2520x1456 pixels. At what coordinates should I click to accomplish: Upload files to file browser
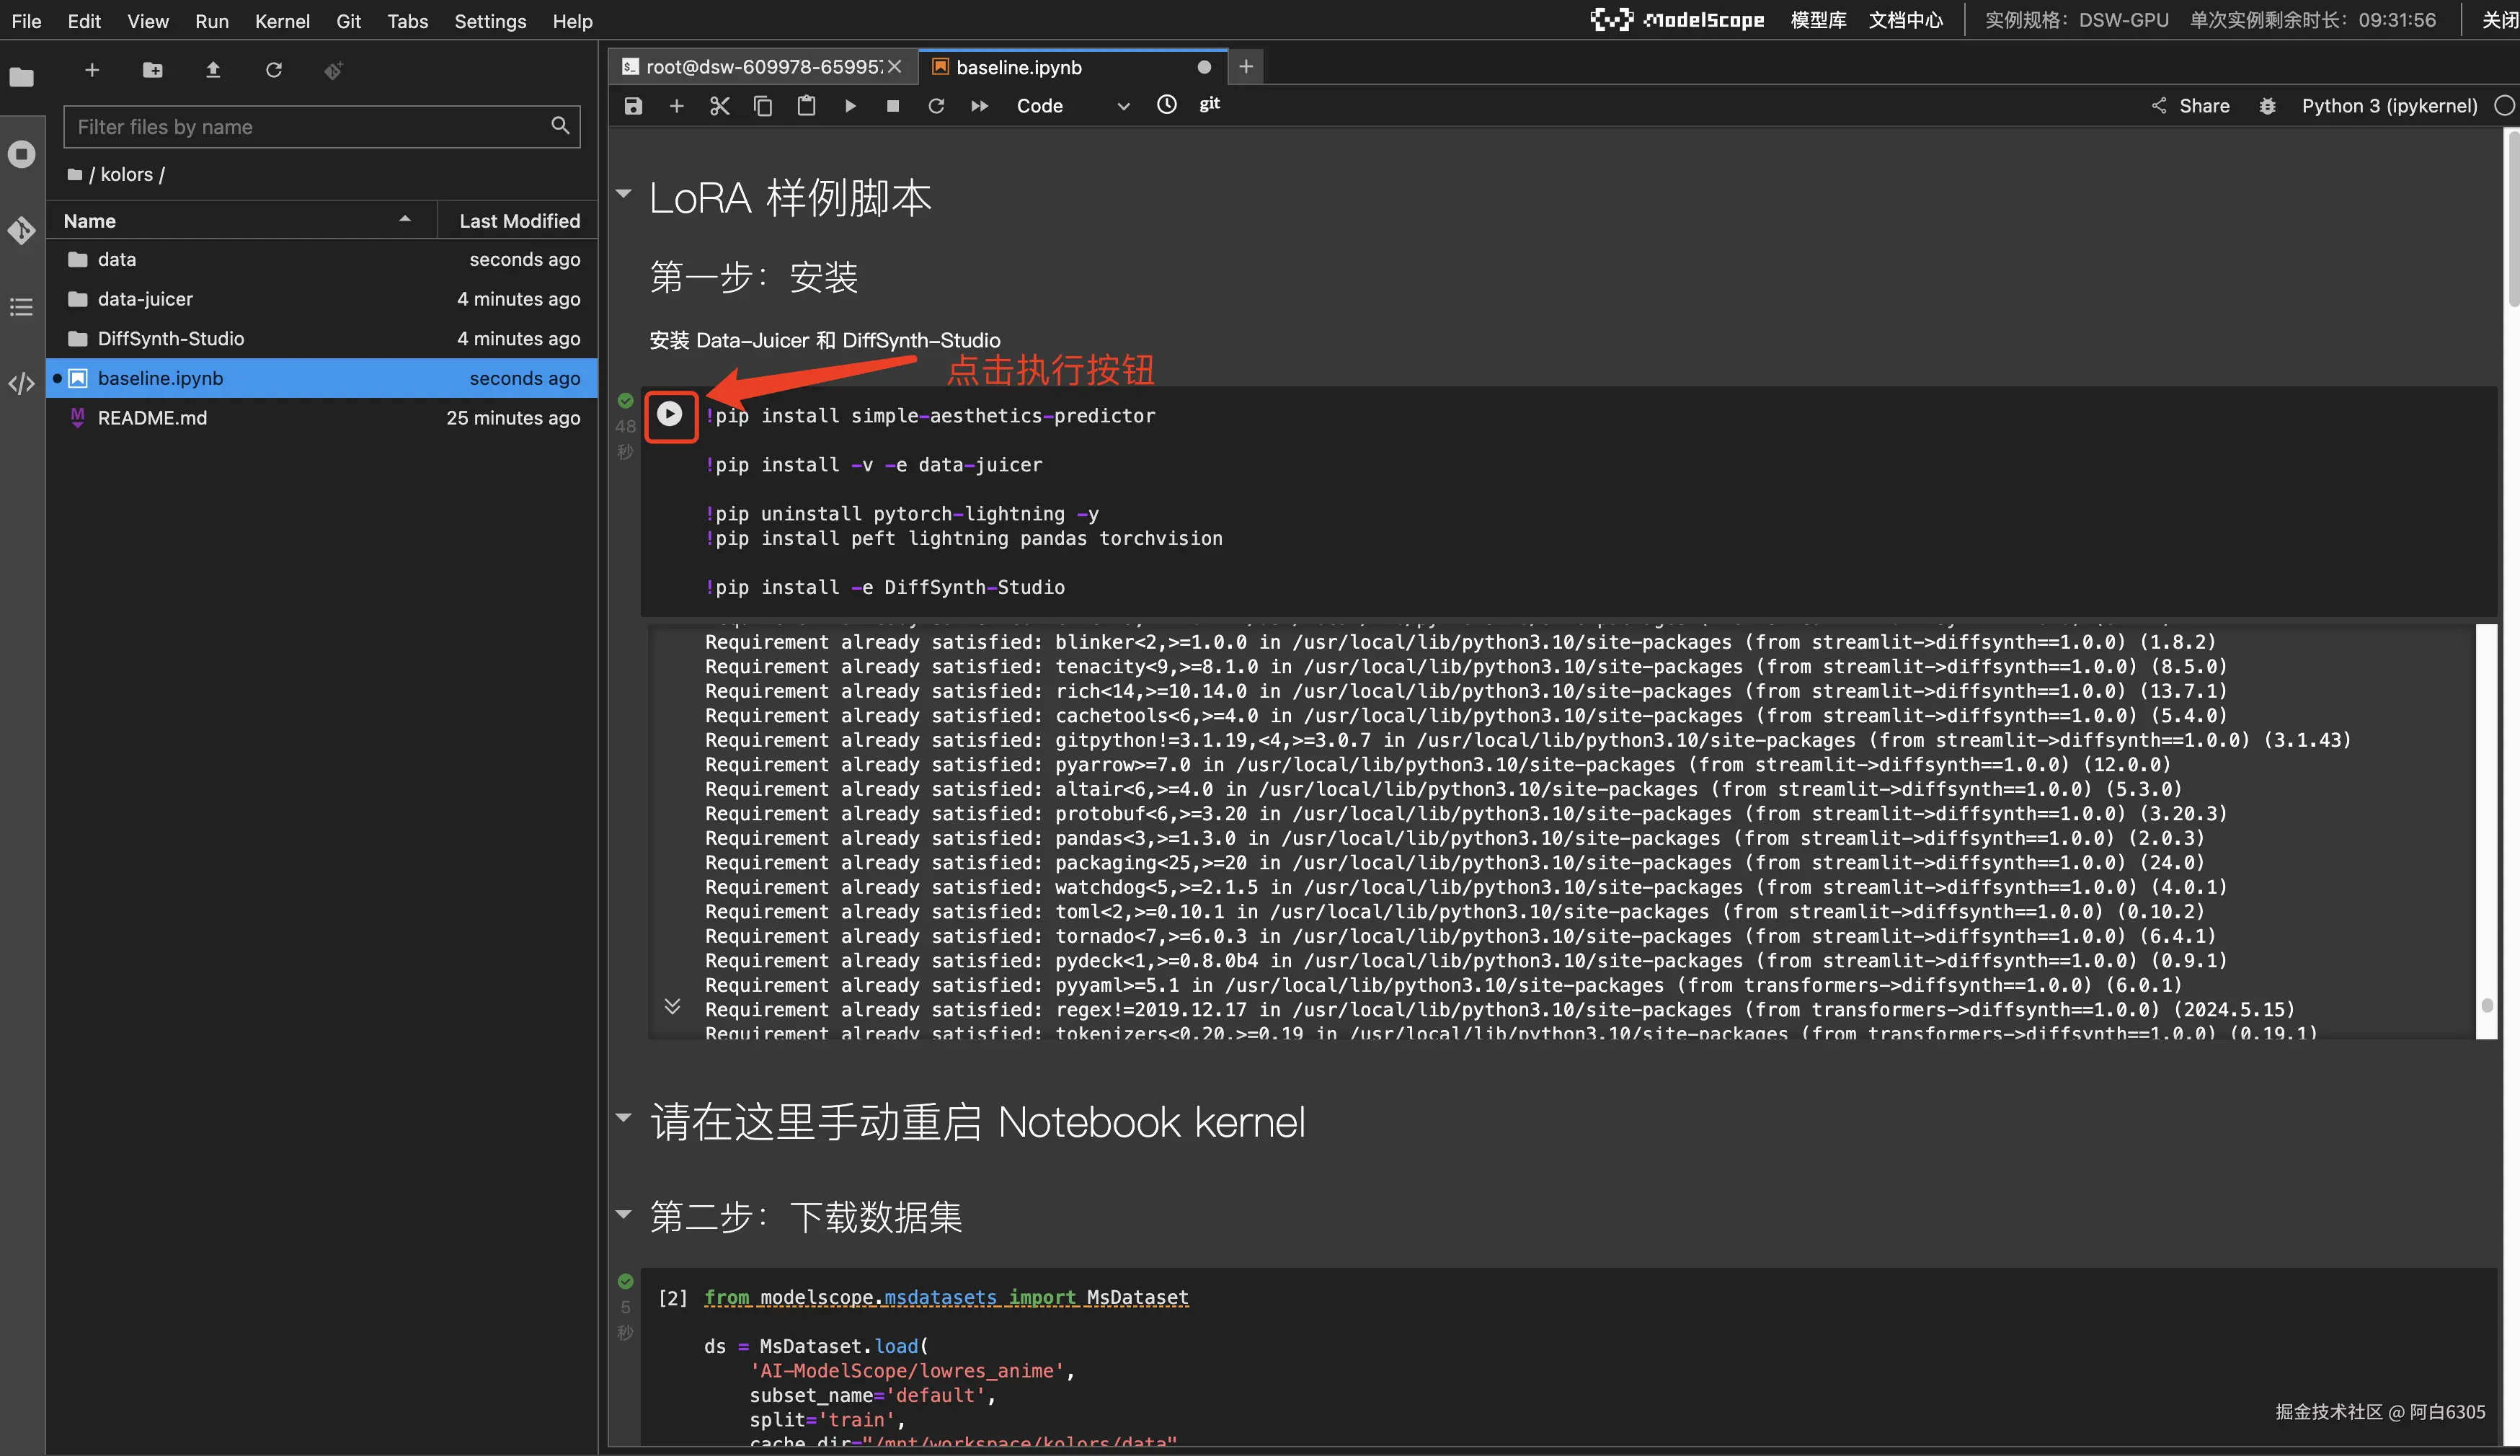(213, 70)
